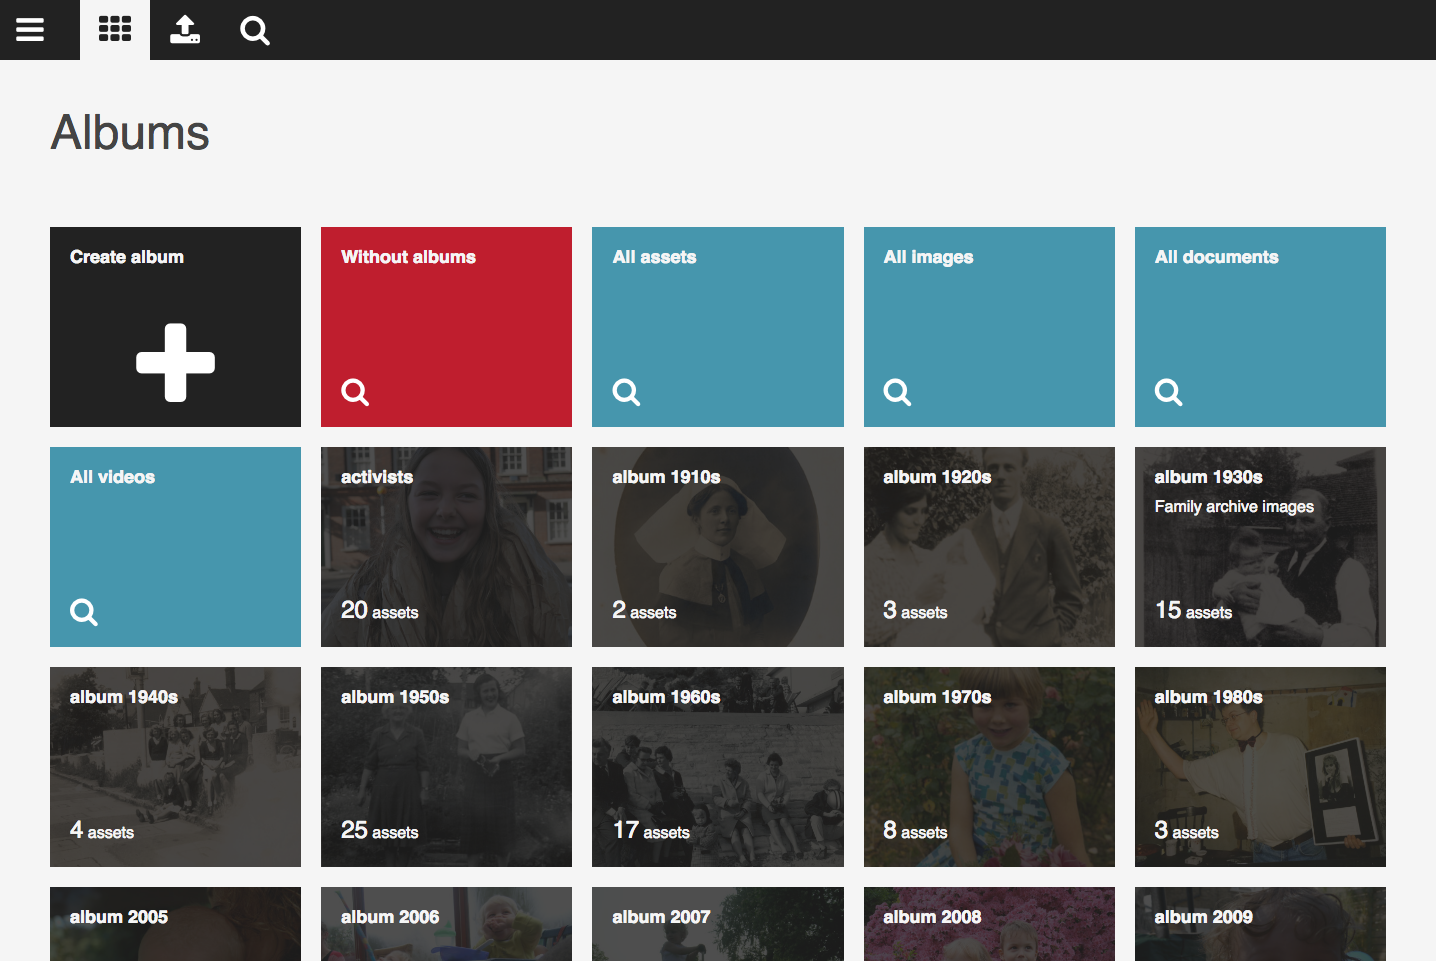Open album 1940s
Image resolution: width=1436 pixels, height=961 pixels.
(x=175, y=767)
